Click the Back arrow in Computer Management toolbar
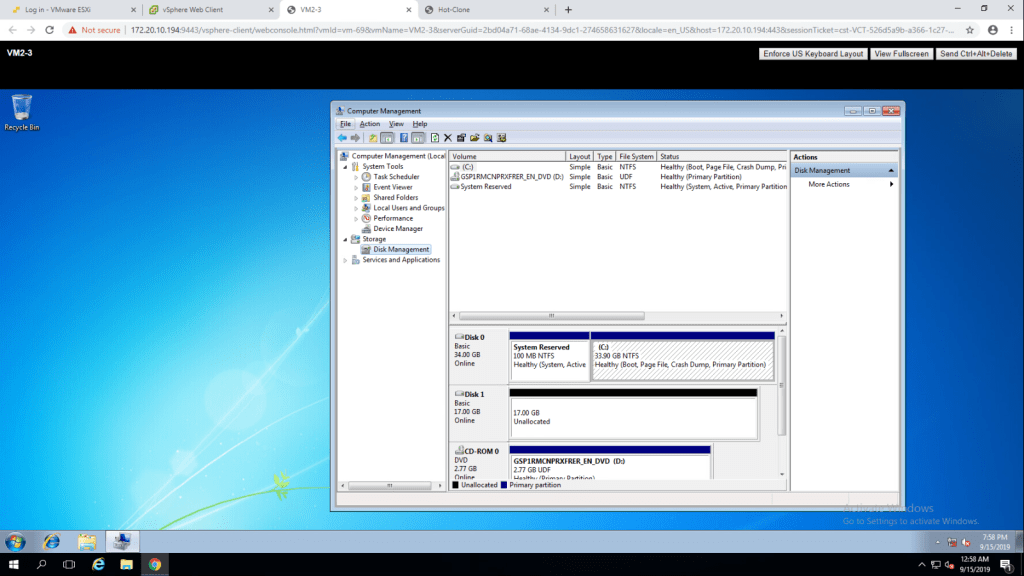Image resolution: width=1024 pixels, height=576 pixels. click(342, 138)
